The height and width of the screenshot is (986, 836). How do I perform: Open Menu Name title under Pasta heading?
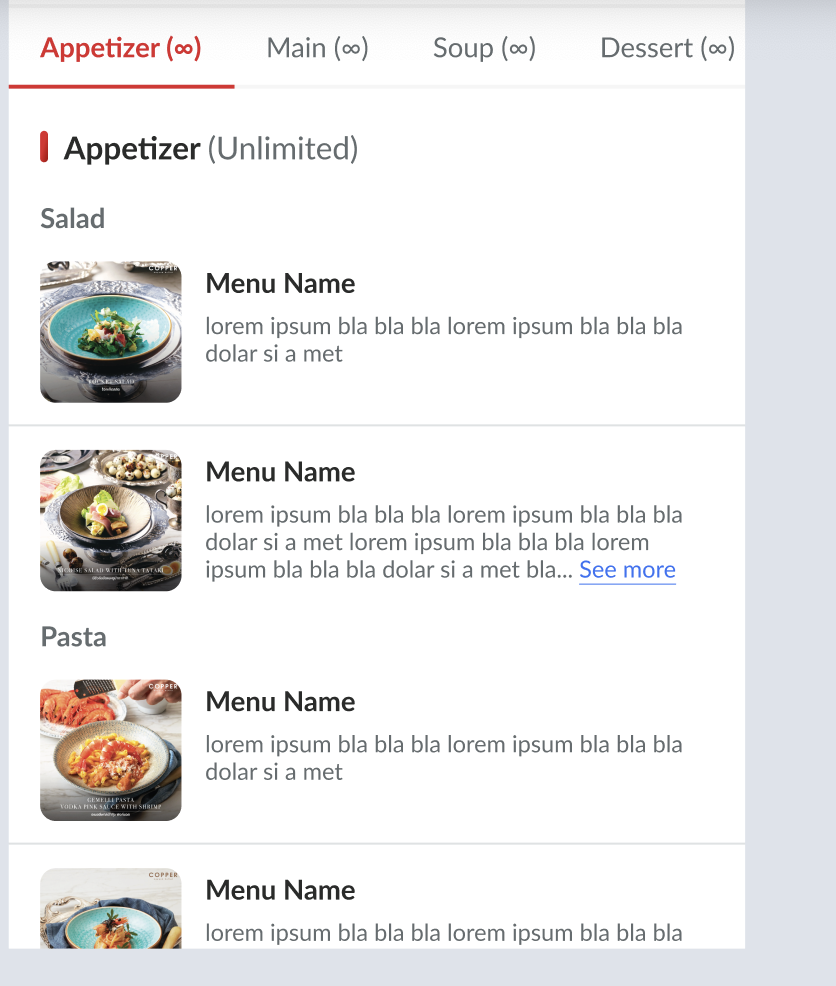pos(280,702)
